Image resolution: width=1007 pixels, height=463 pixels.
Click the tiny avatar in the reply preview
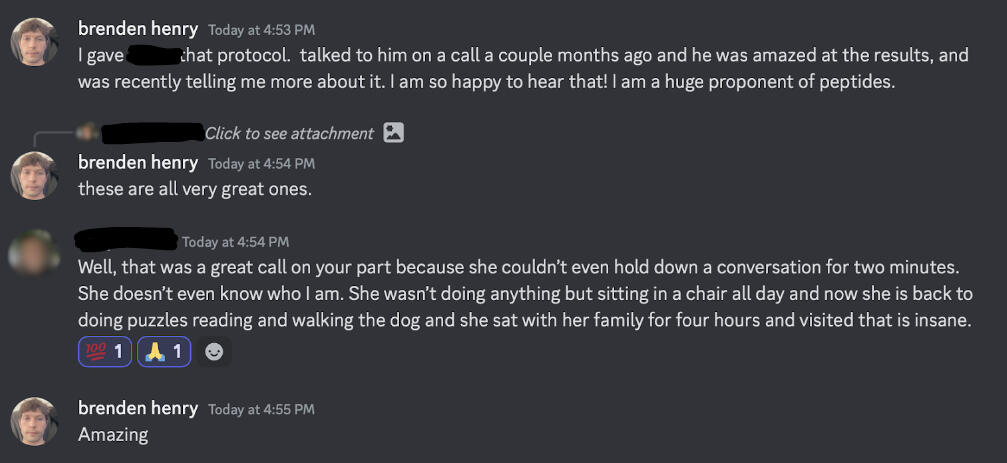88,132
